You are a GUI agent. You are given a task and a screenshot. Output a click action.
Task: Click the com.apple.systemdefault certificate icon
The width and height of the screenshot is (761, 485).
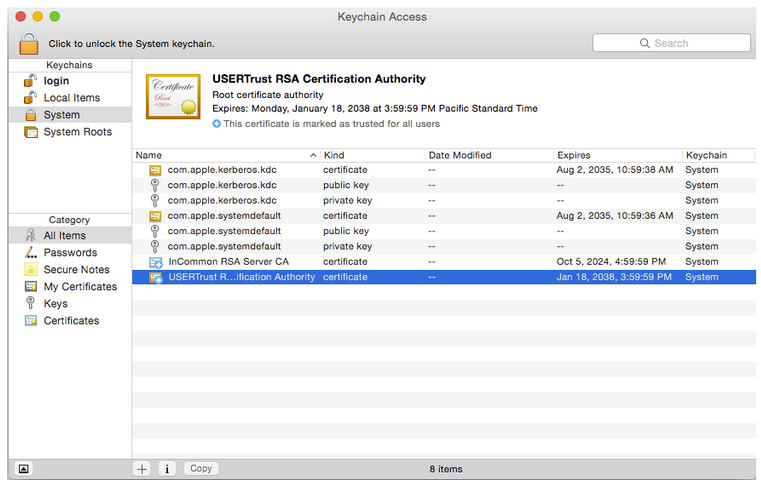point(155,216)
